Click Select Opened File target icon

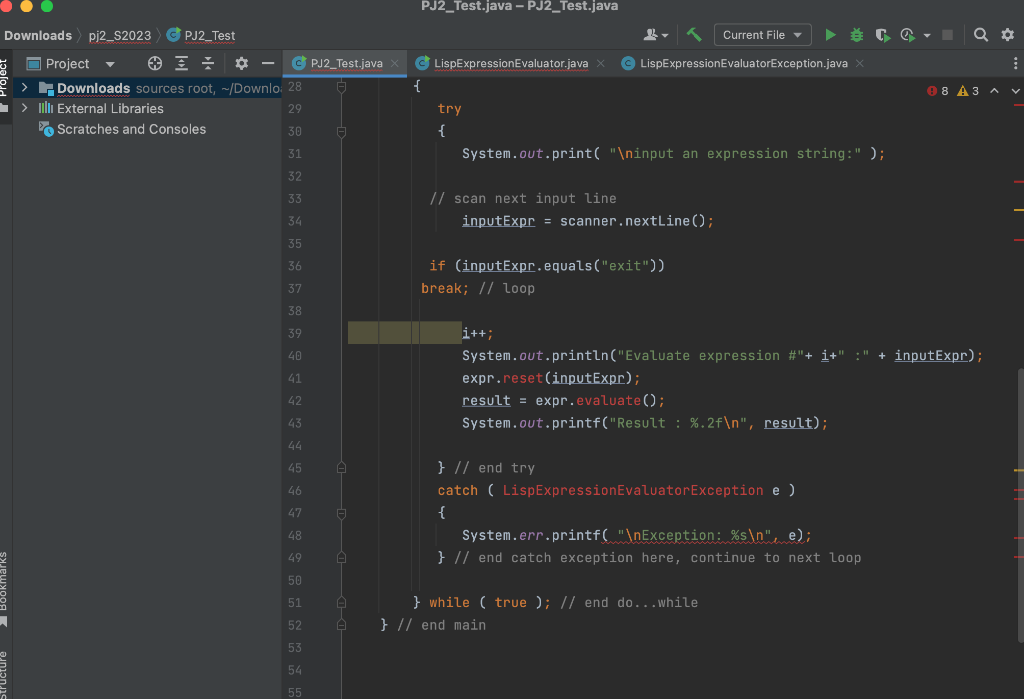(x=155, y=63)
